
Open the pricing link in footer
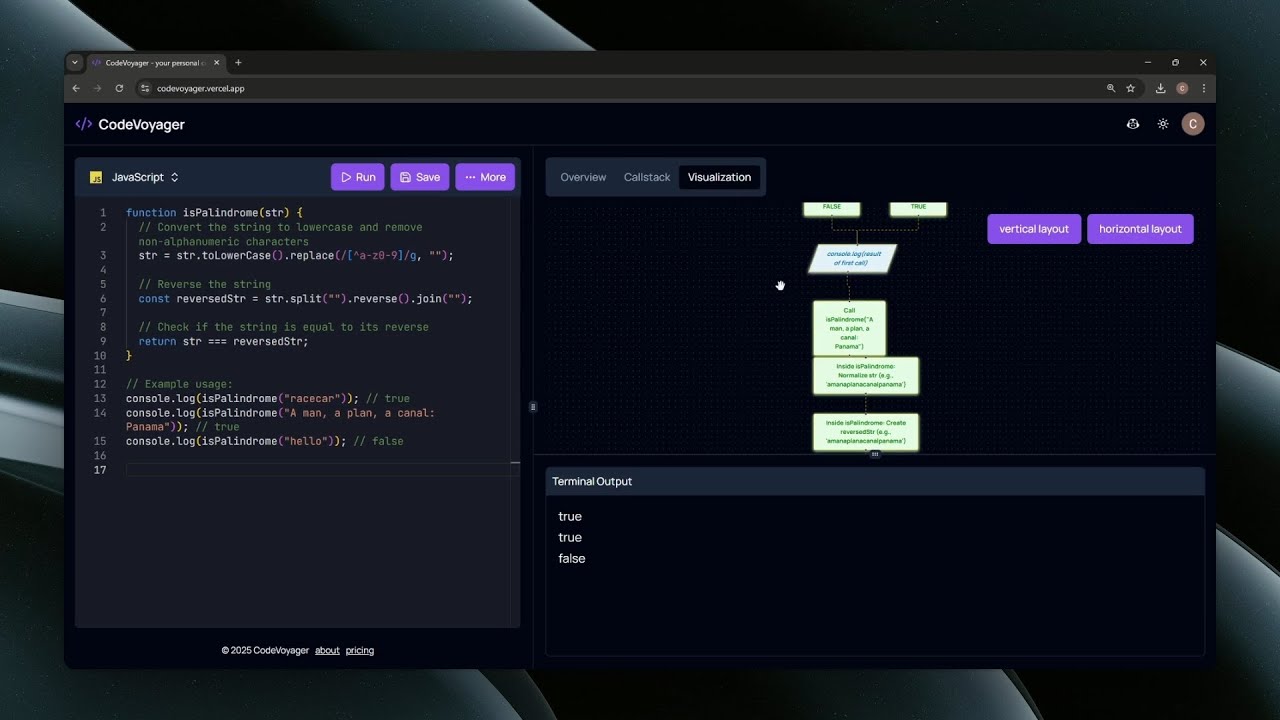[360, 650]
